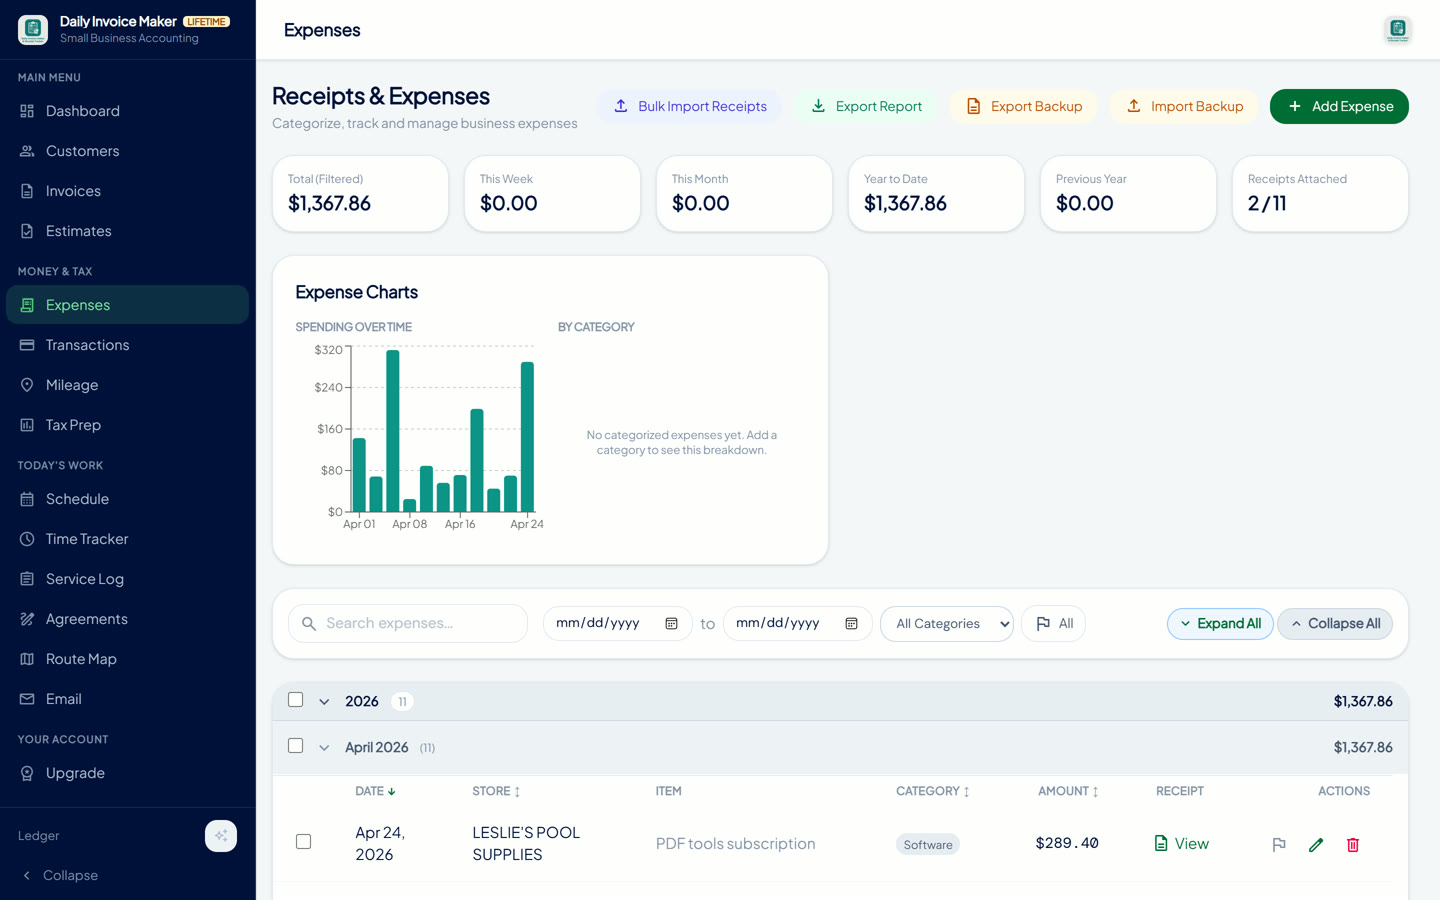Select all 2026 expenses with the checkbox
Image resolution: width=1440 pixels, height=900 pixels.
pos(295,700)
